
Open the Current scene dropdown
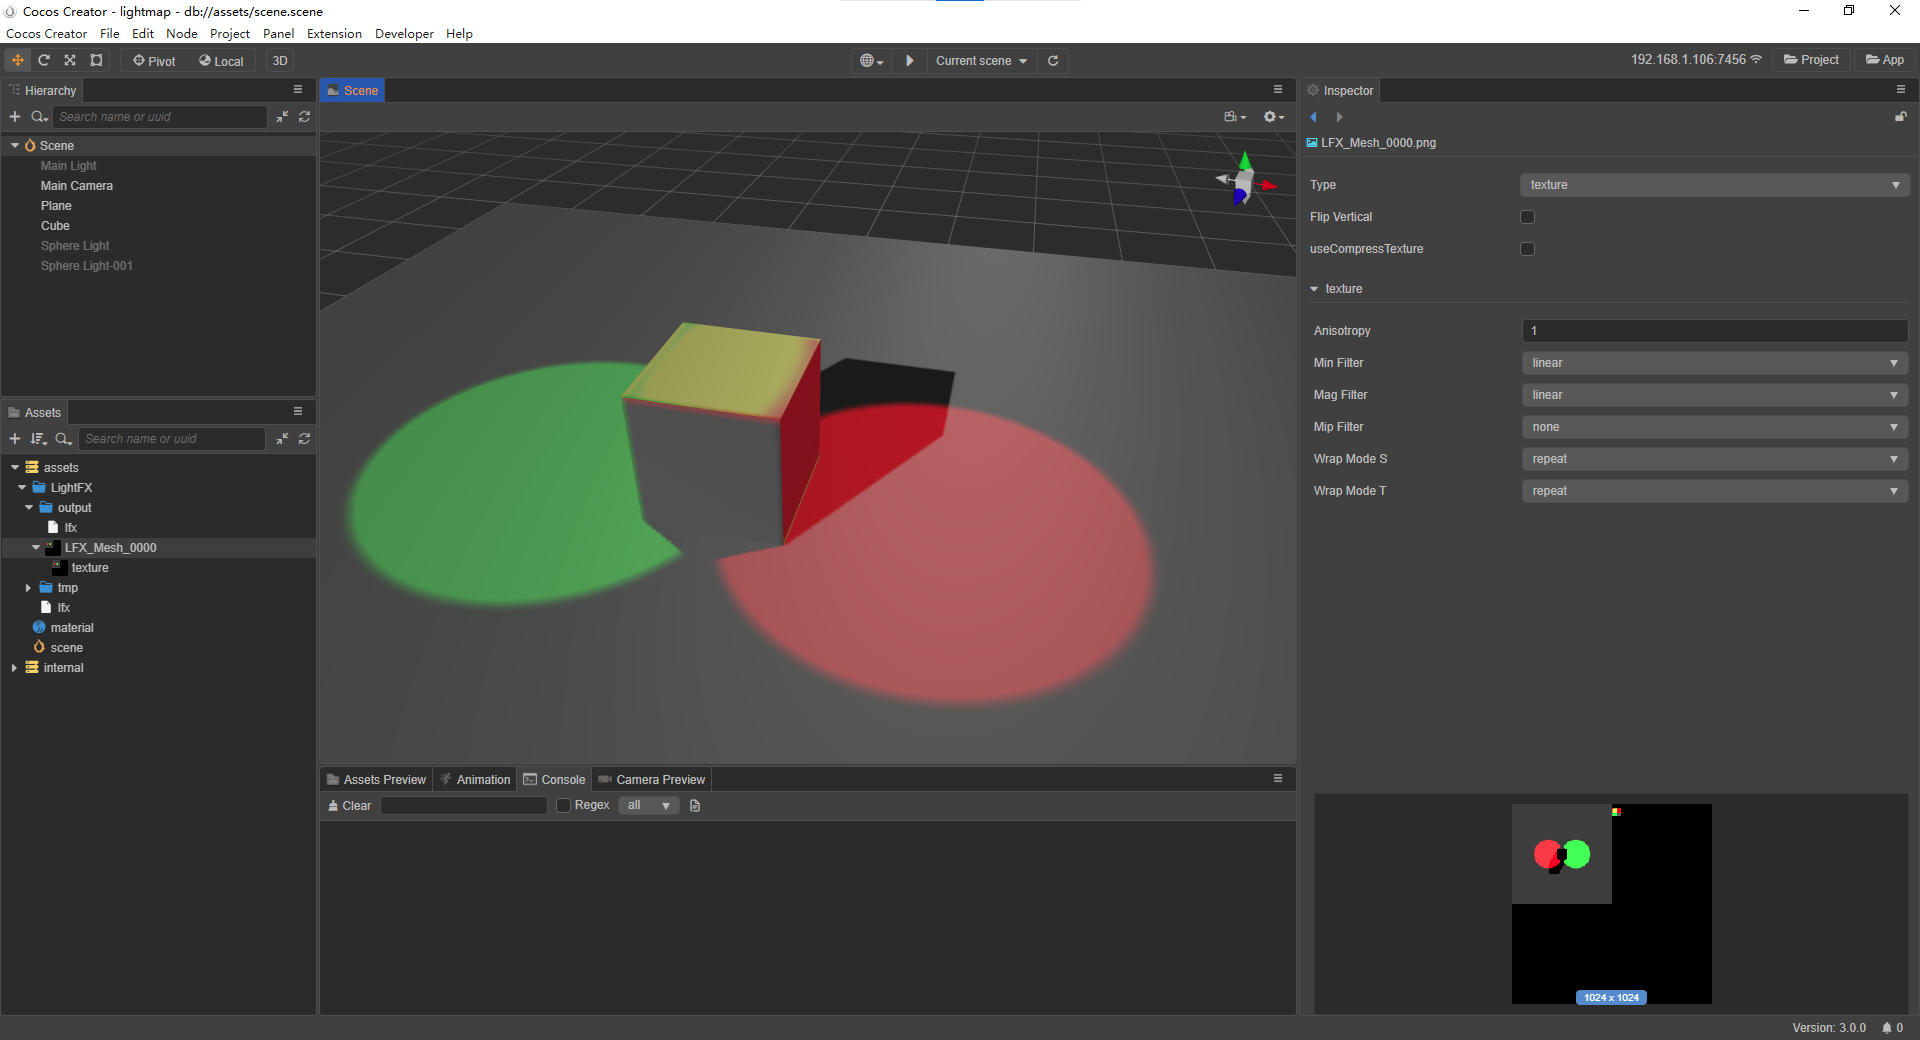(981, 61)
